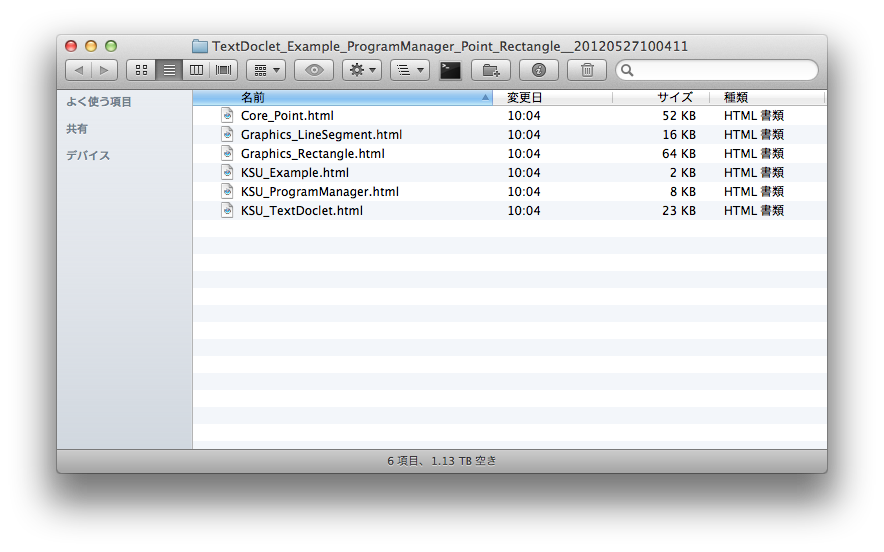
Task: Click the status bar text 6 項目
Action: point(403,461)
